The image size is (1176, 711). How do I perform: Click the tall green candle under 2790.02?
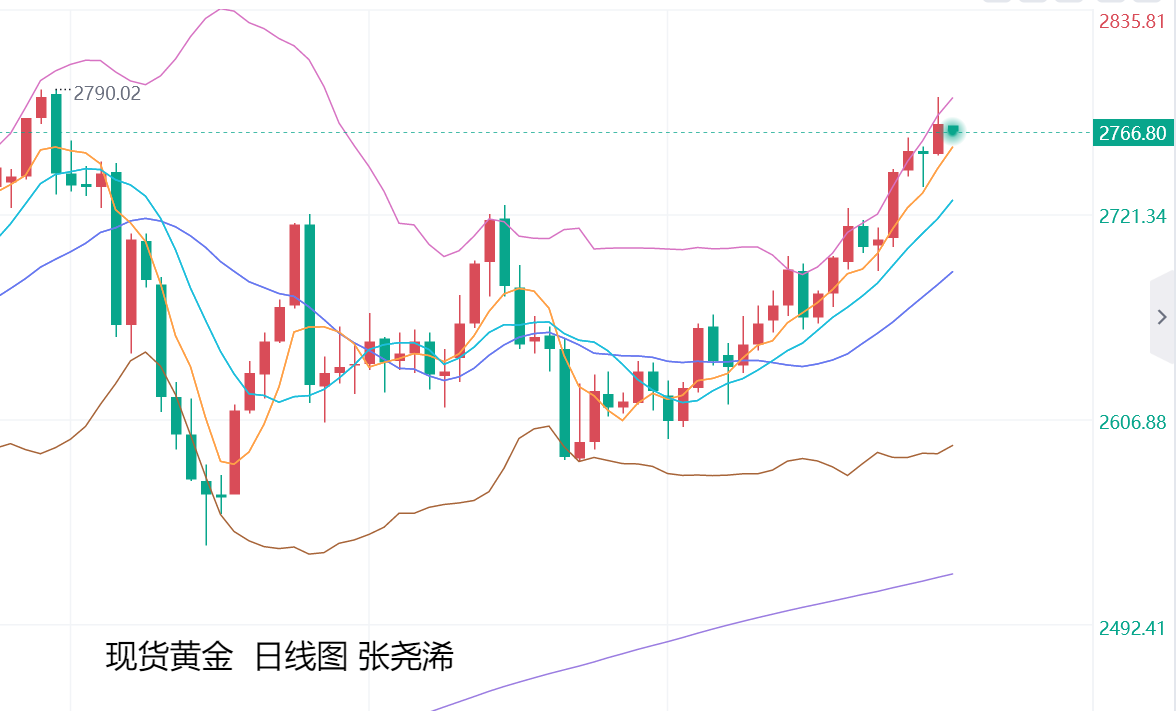coord(56,133)
